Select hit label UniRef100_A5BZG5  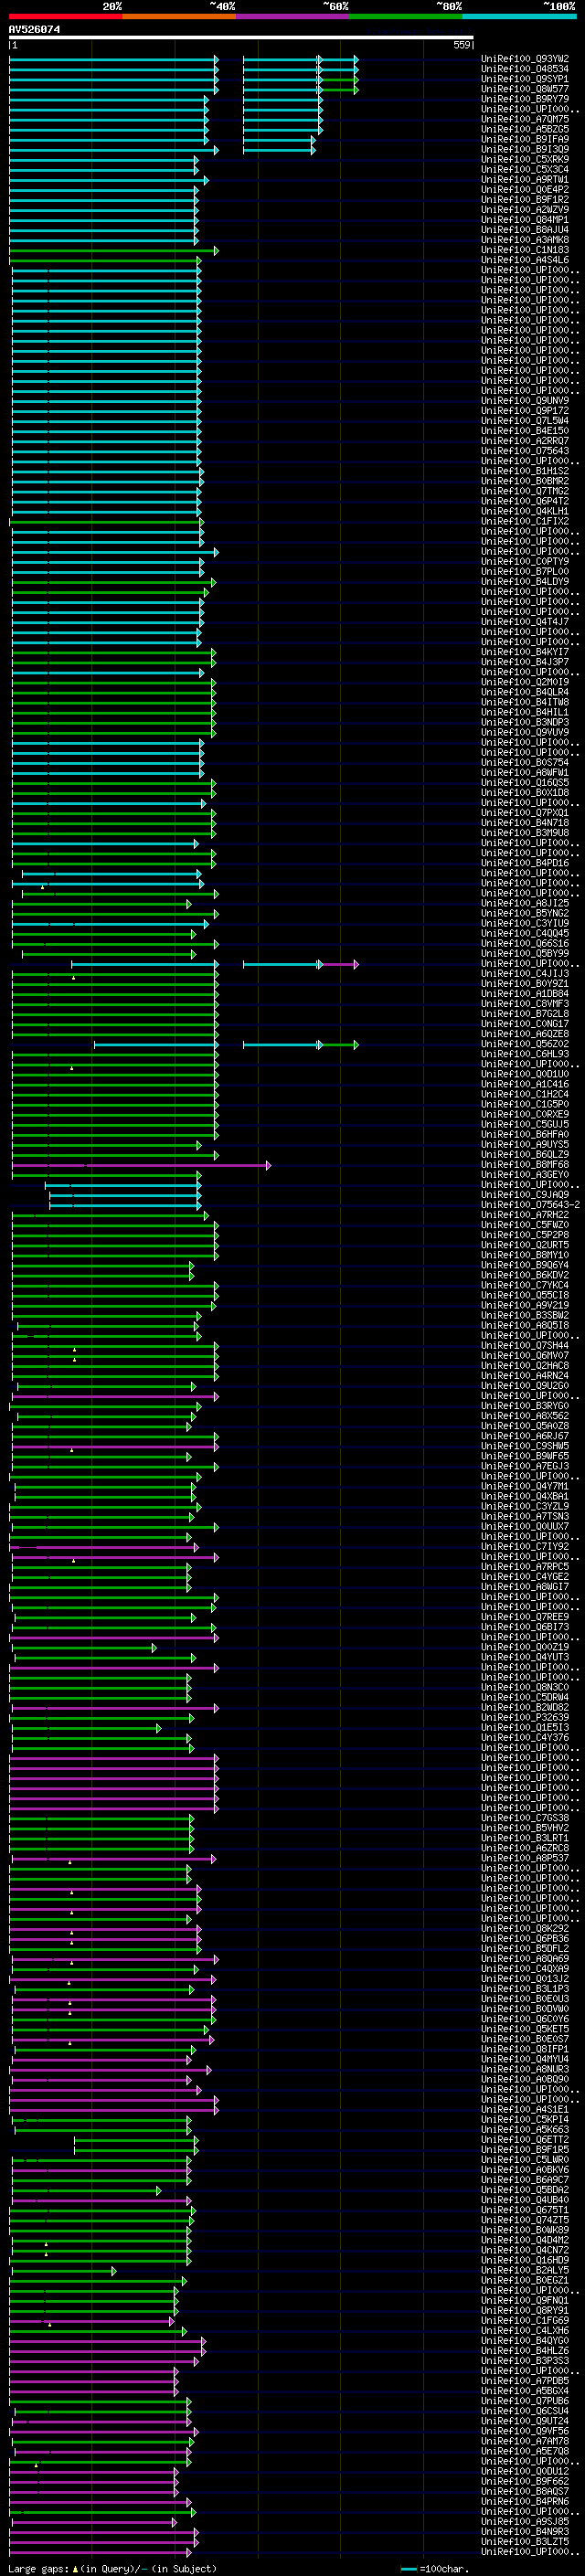point(525,129)
